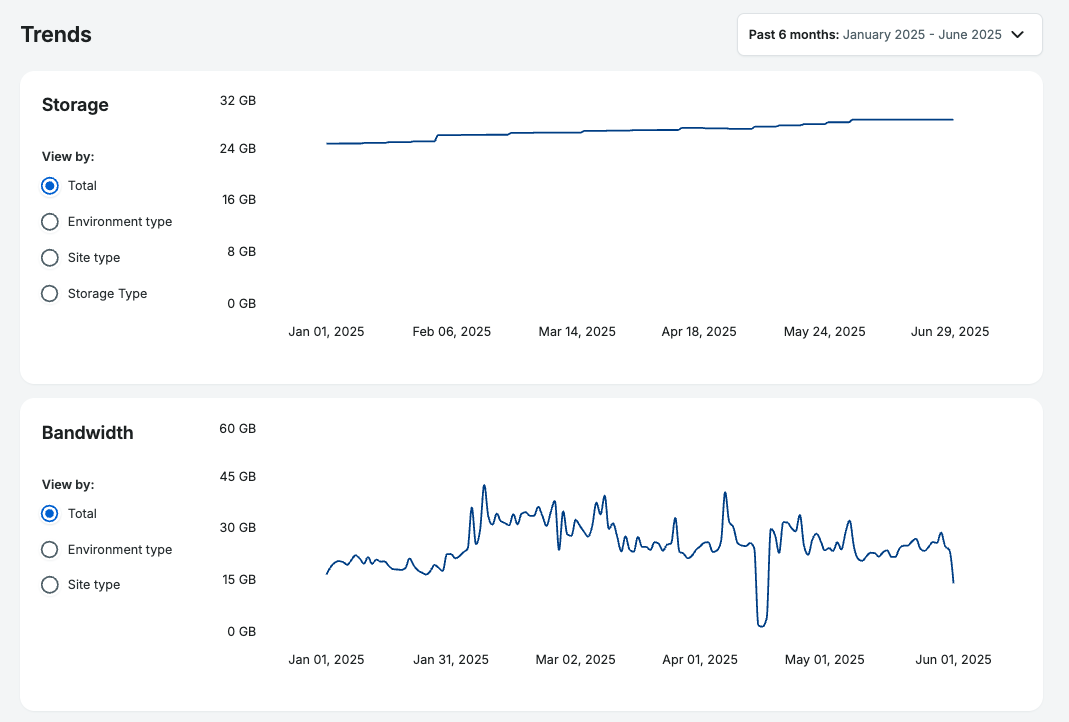
Task: Click the Storage card title
Action: (75, 105)
